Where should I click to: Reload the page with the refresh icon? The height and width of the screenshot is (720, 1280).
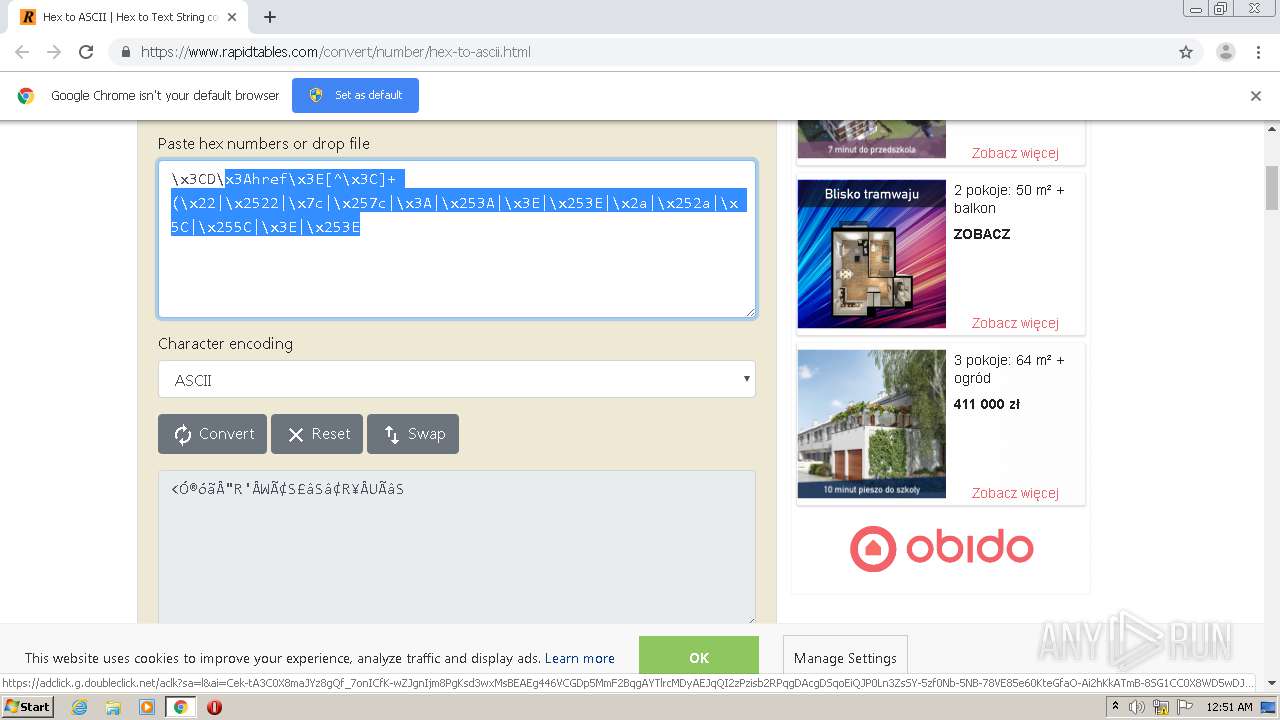click(86, 52)
